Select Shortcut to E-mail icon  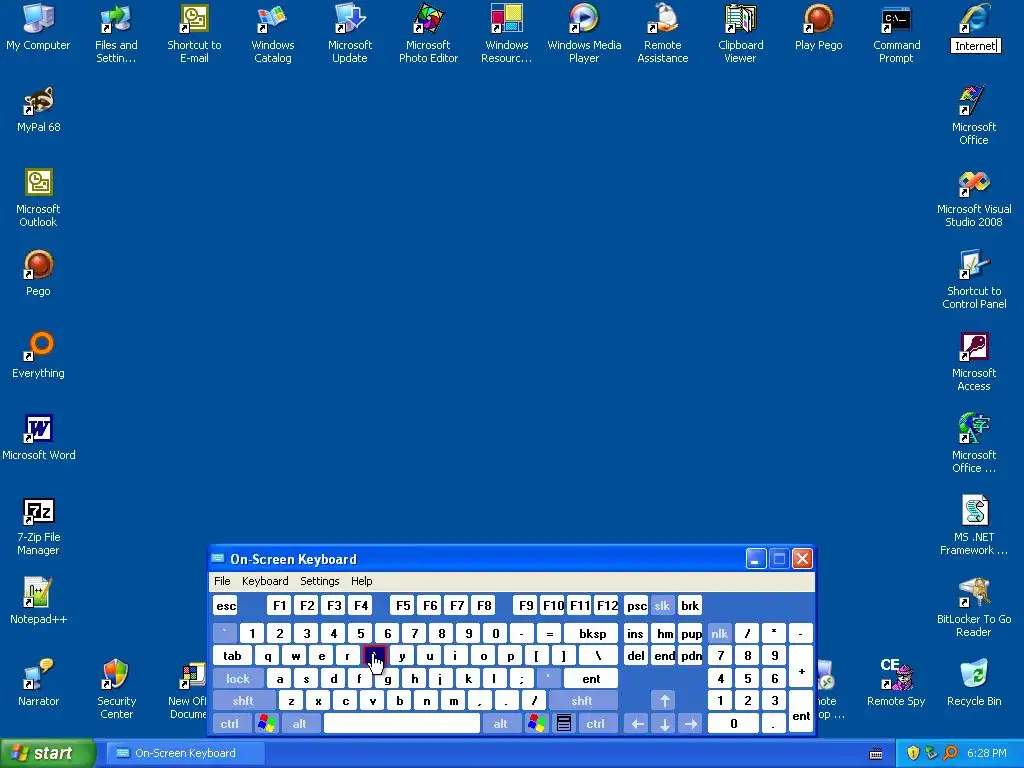194,33
